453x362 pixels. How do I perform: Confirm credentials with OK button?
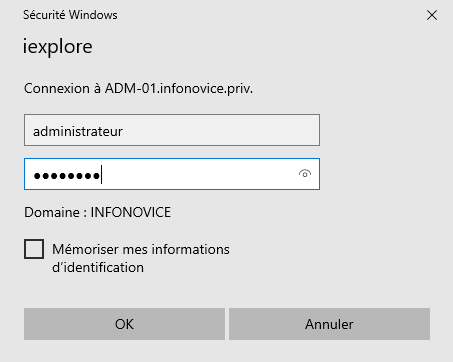coord(124,324)
